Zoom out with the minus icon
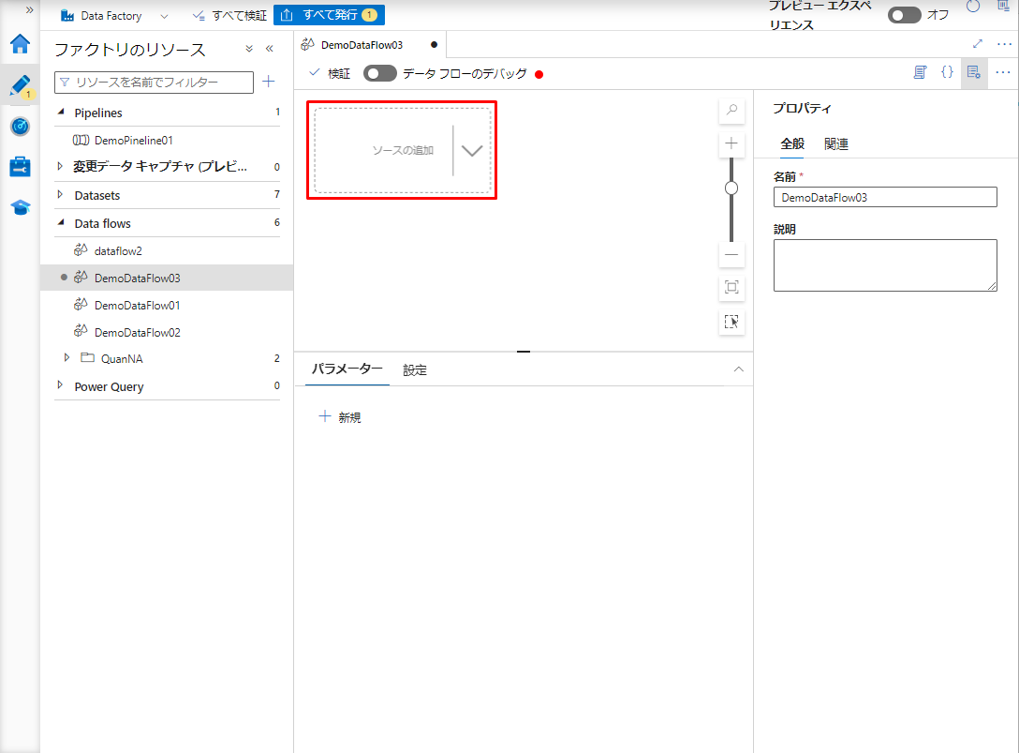 (x=732, y=255)
